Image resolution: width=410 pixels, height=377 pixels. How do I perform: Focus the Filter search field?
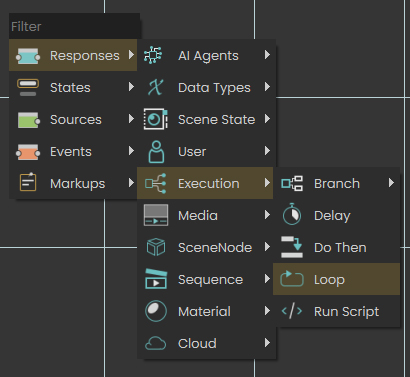coord(74,26)
